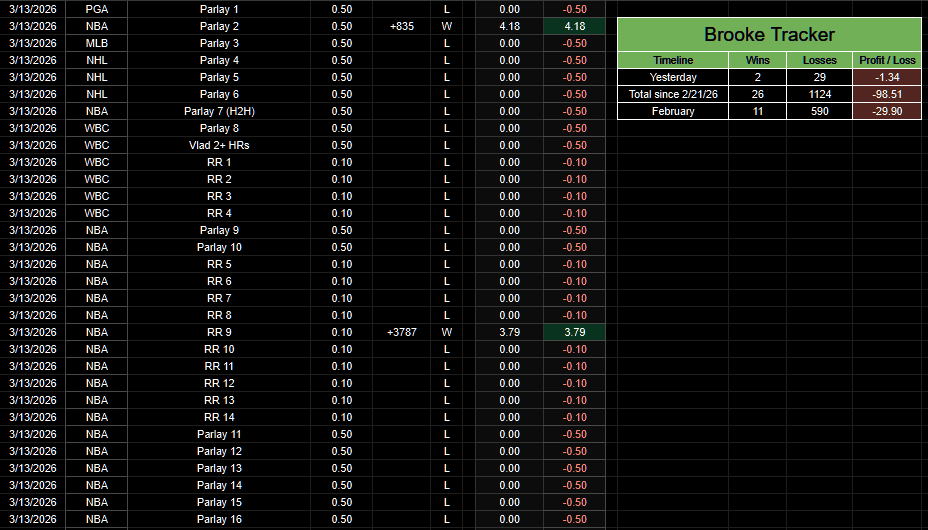Click the RR 5 cell

click(219, 264)
